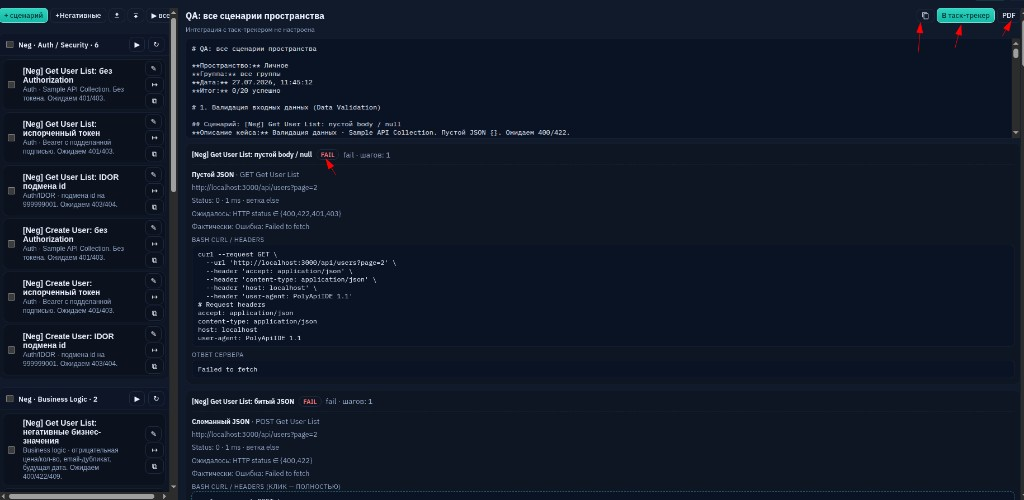Copy the QA report markdown to clipboard

(925, 16)
